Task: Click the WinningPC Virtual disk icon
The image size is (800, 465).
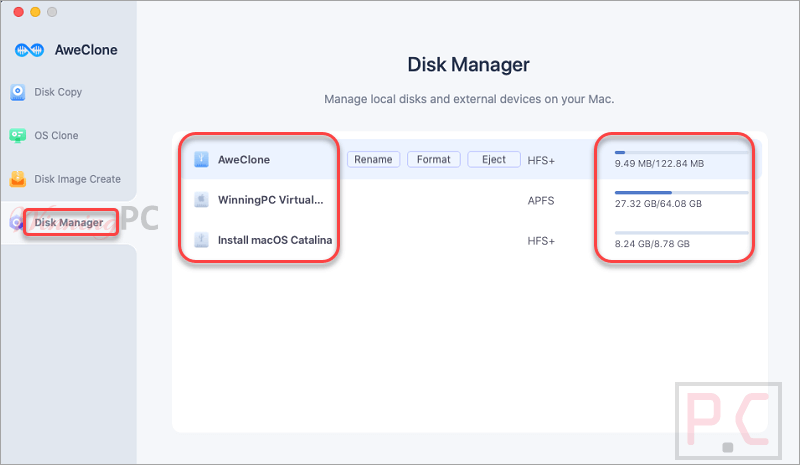Action: click(202, 200)
